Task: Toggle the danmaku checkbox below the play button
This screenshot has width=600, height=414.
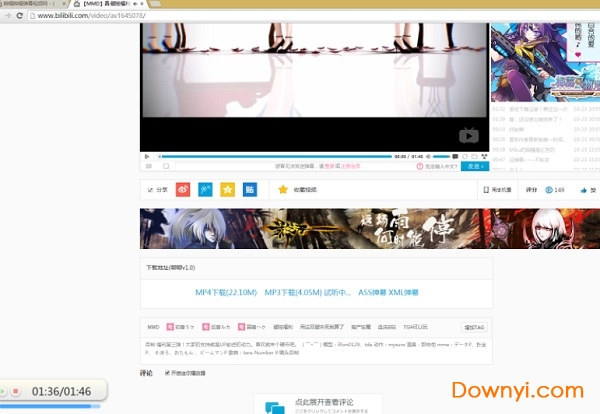Action: point(165,166)
